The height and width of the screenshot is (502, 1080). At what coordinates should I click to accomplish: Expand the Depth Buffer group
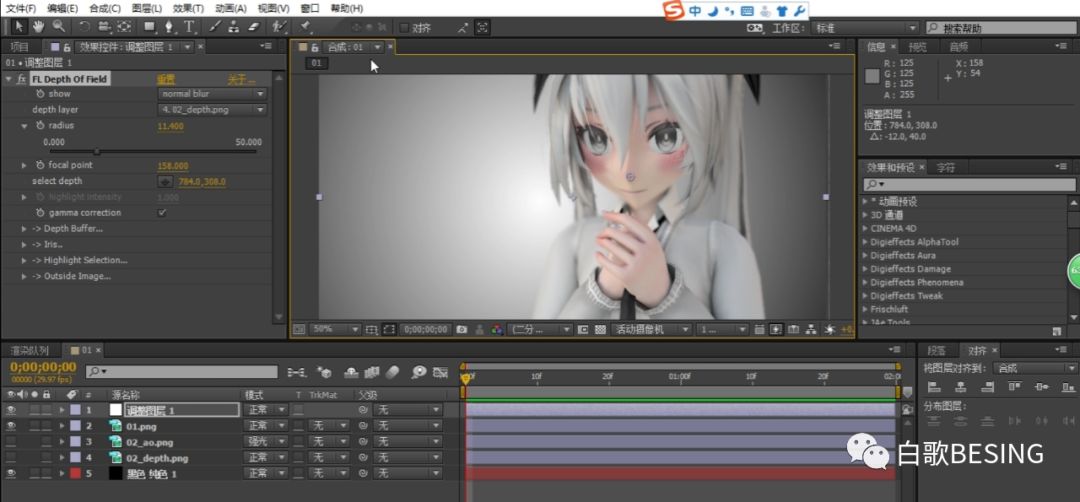[24, 229]
